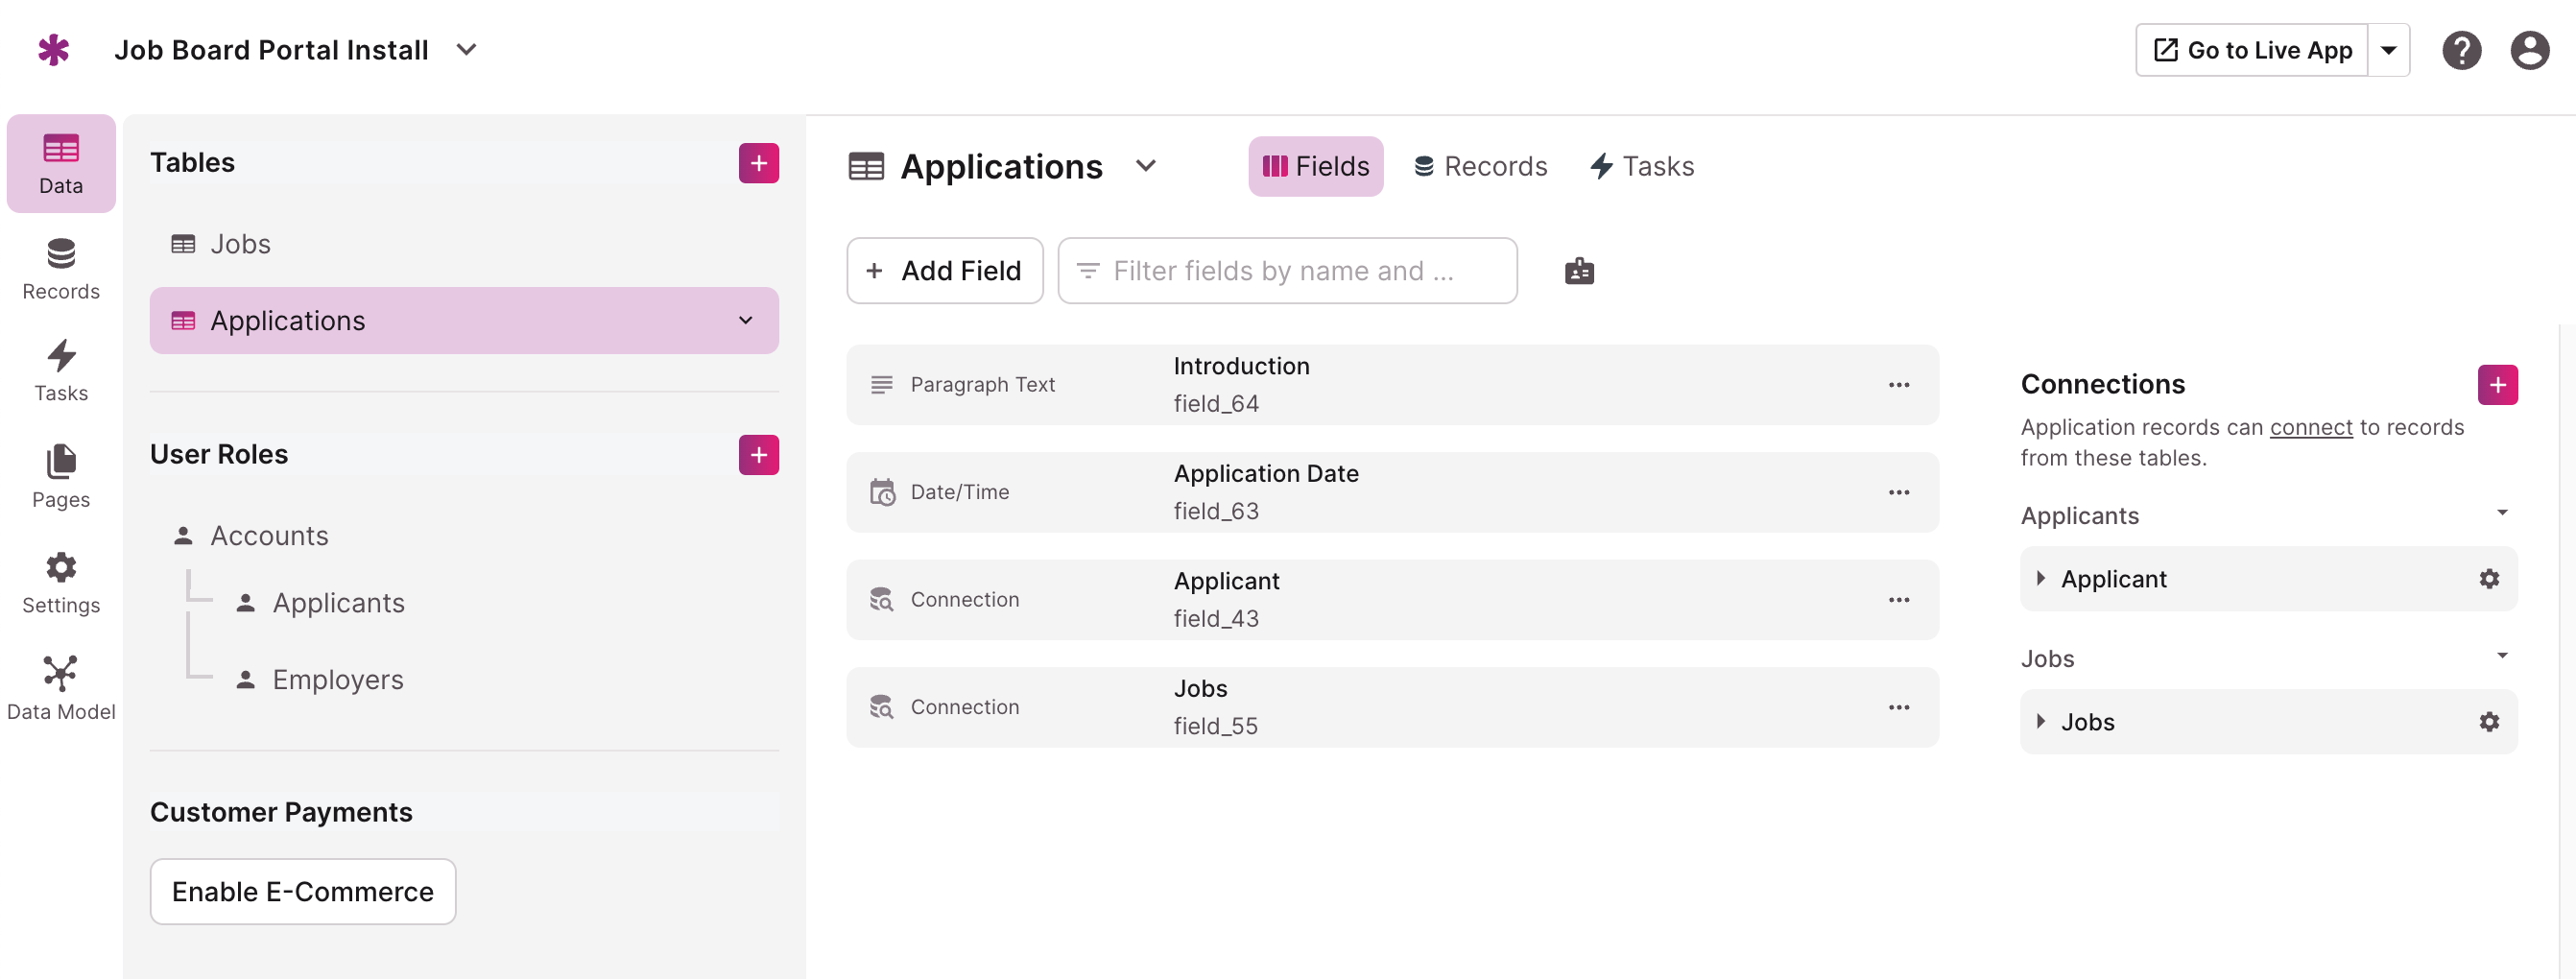This screenshot has width=2576, height=979.
Task: Click the Add Field button
Action: pos(944,270)
